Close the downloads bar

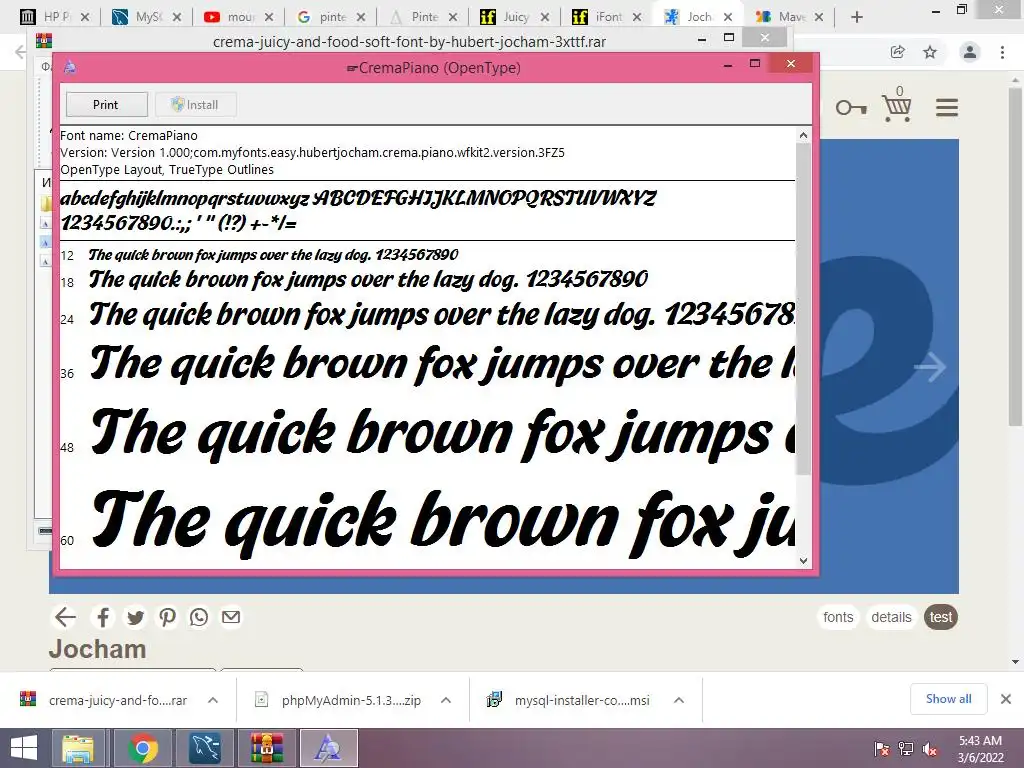(x=1006, y=699)
